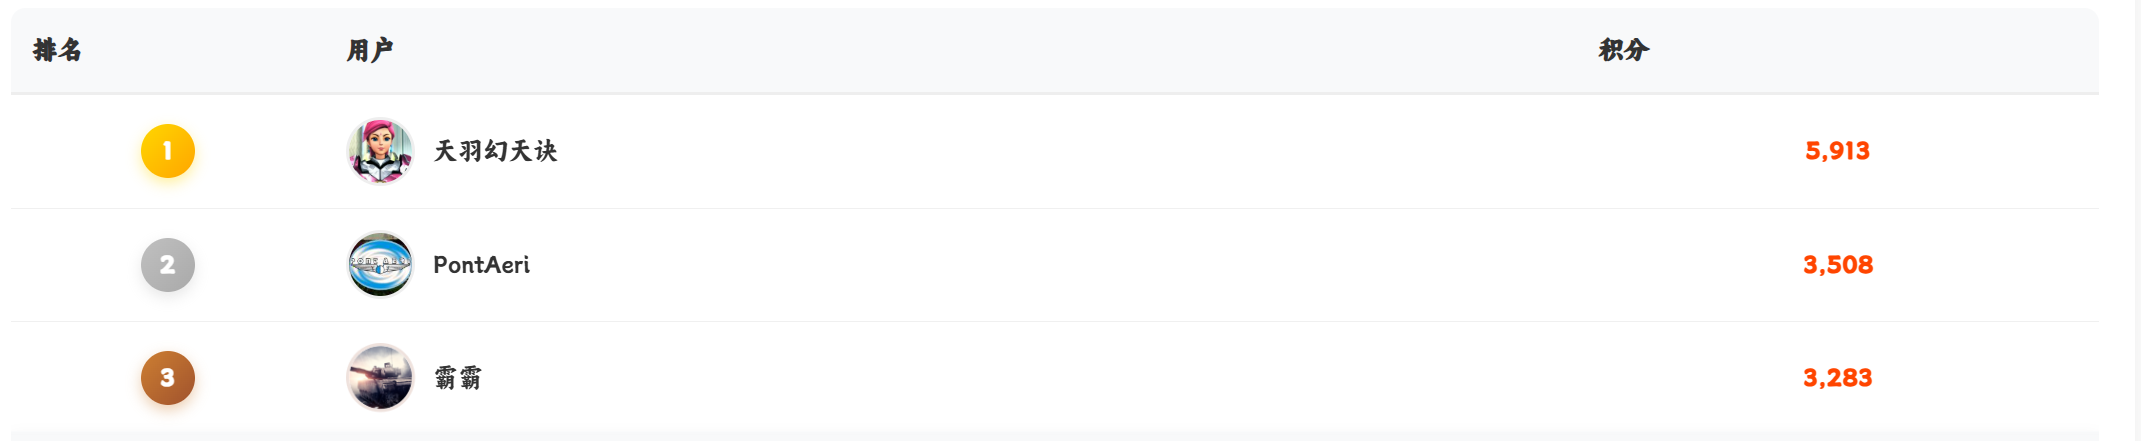This screenshot has width=2141, height=441.
Task: Select the username 霸霸
Action: point(458,378)
